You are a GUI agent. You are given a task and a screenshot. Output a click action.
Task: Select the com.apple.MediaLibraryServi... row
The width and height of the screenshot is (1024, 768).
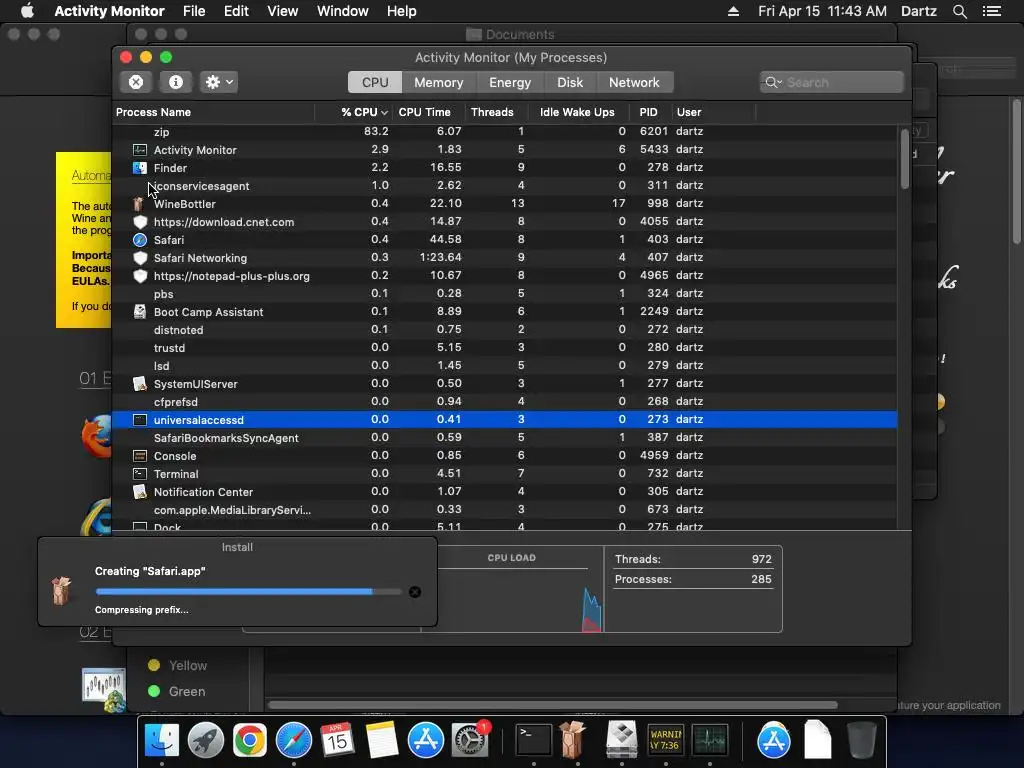(505, 509)
